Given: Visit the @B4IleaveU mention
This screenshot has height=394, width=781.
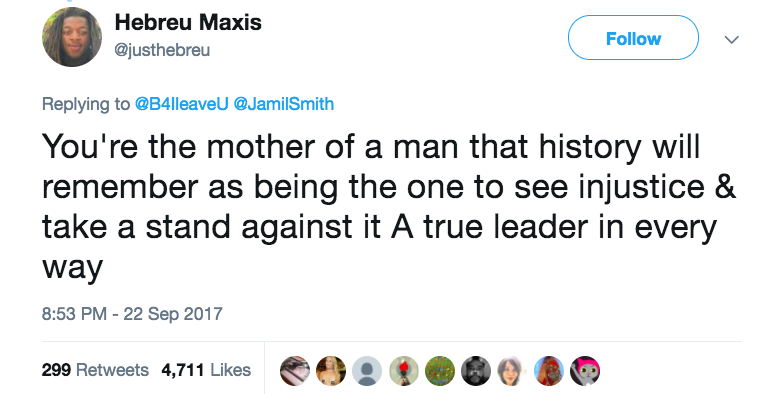Looking at the screenshot, I should click(x=181, y=104).
